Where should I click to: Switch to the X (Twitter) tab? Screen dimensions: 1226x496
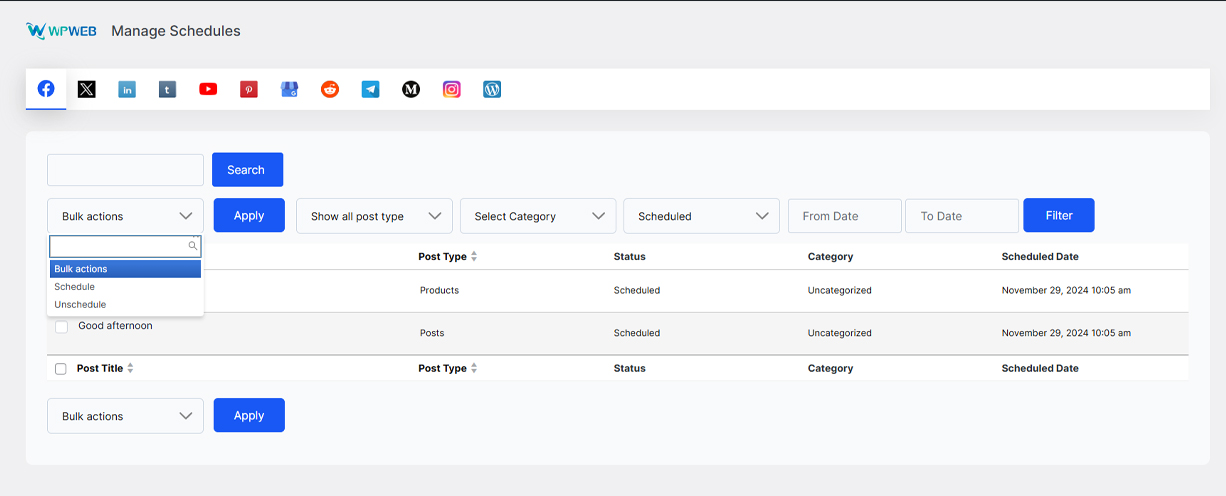tap(87, 89)
